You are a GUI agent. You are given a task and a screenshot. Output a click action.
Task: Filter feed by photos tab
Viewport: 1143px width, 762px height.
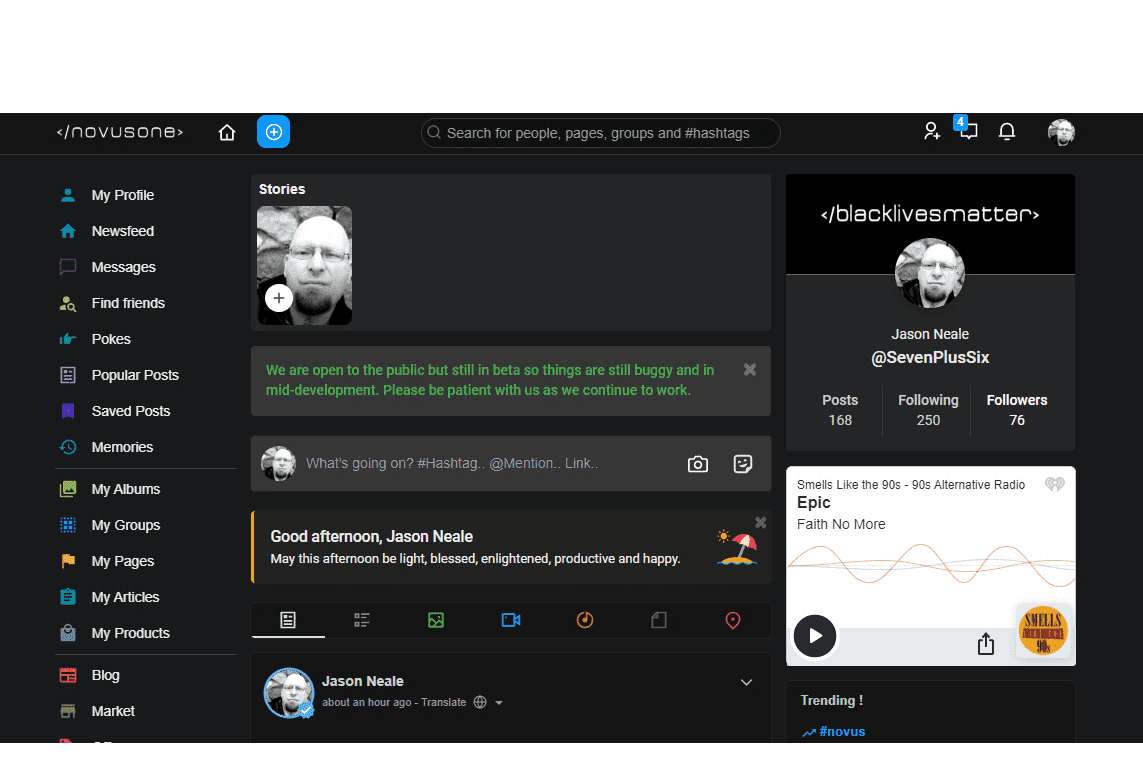click(x=436, y=621)
